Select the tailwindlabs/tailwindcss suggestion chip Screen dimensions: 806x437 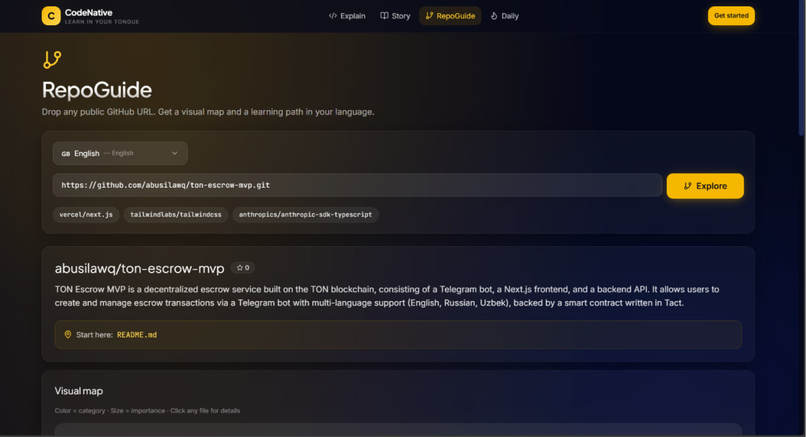[175, 214]
